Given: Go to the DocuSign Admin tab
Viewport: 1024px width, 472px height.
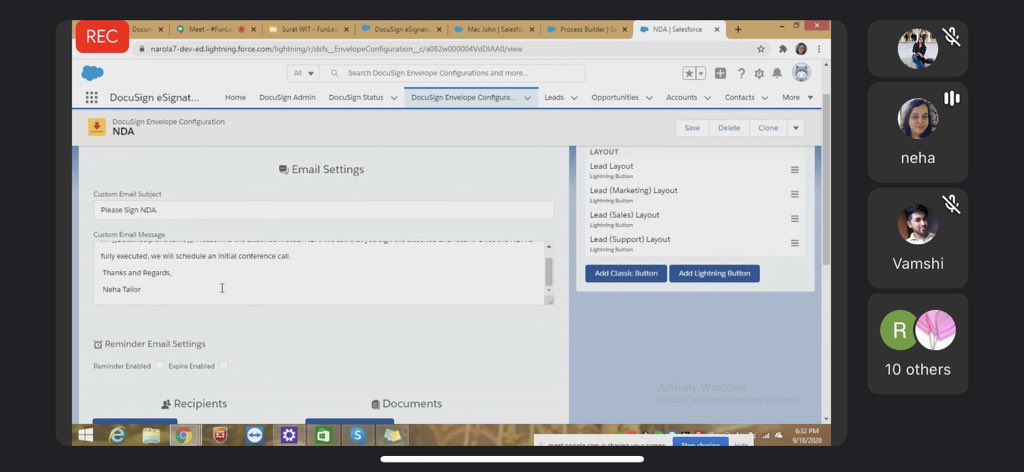Looking at the screenshot, I should coord(287,97).
